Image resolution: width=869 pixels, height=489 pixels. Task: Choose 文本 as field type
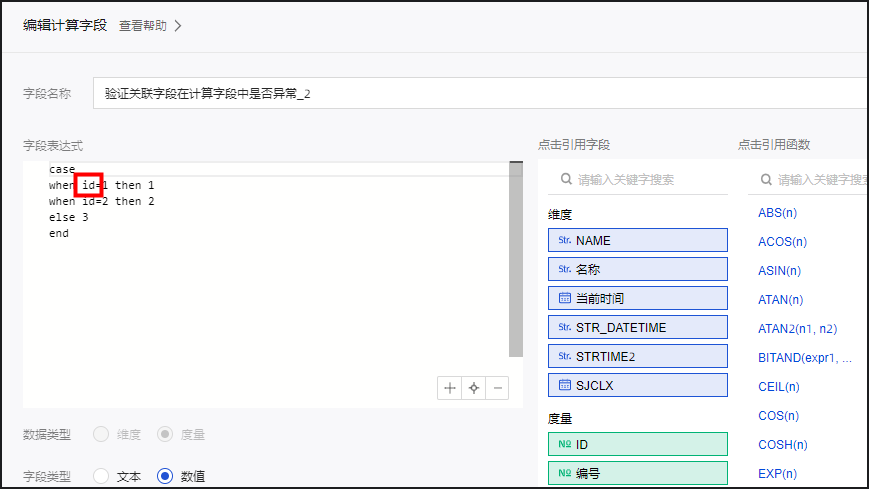coord(101,477)
